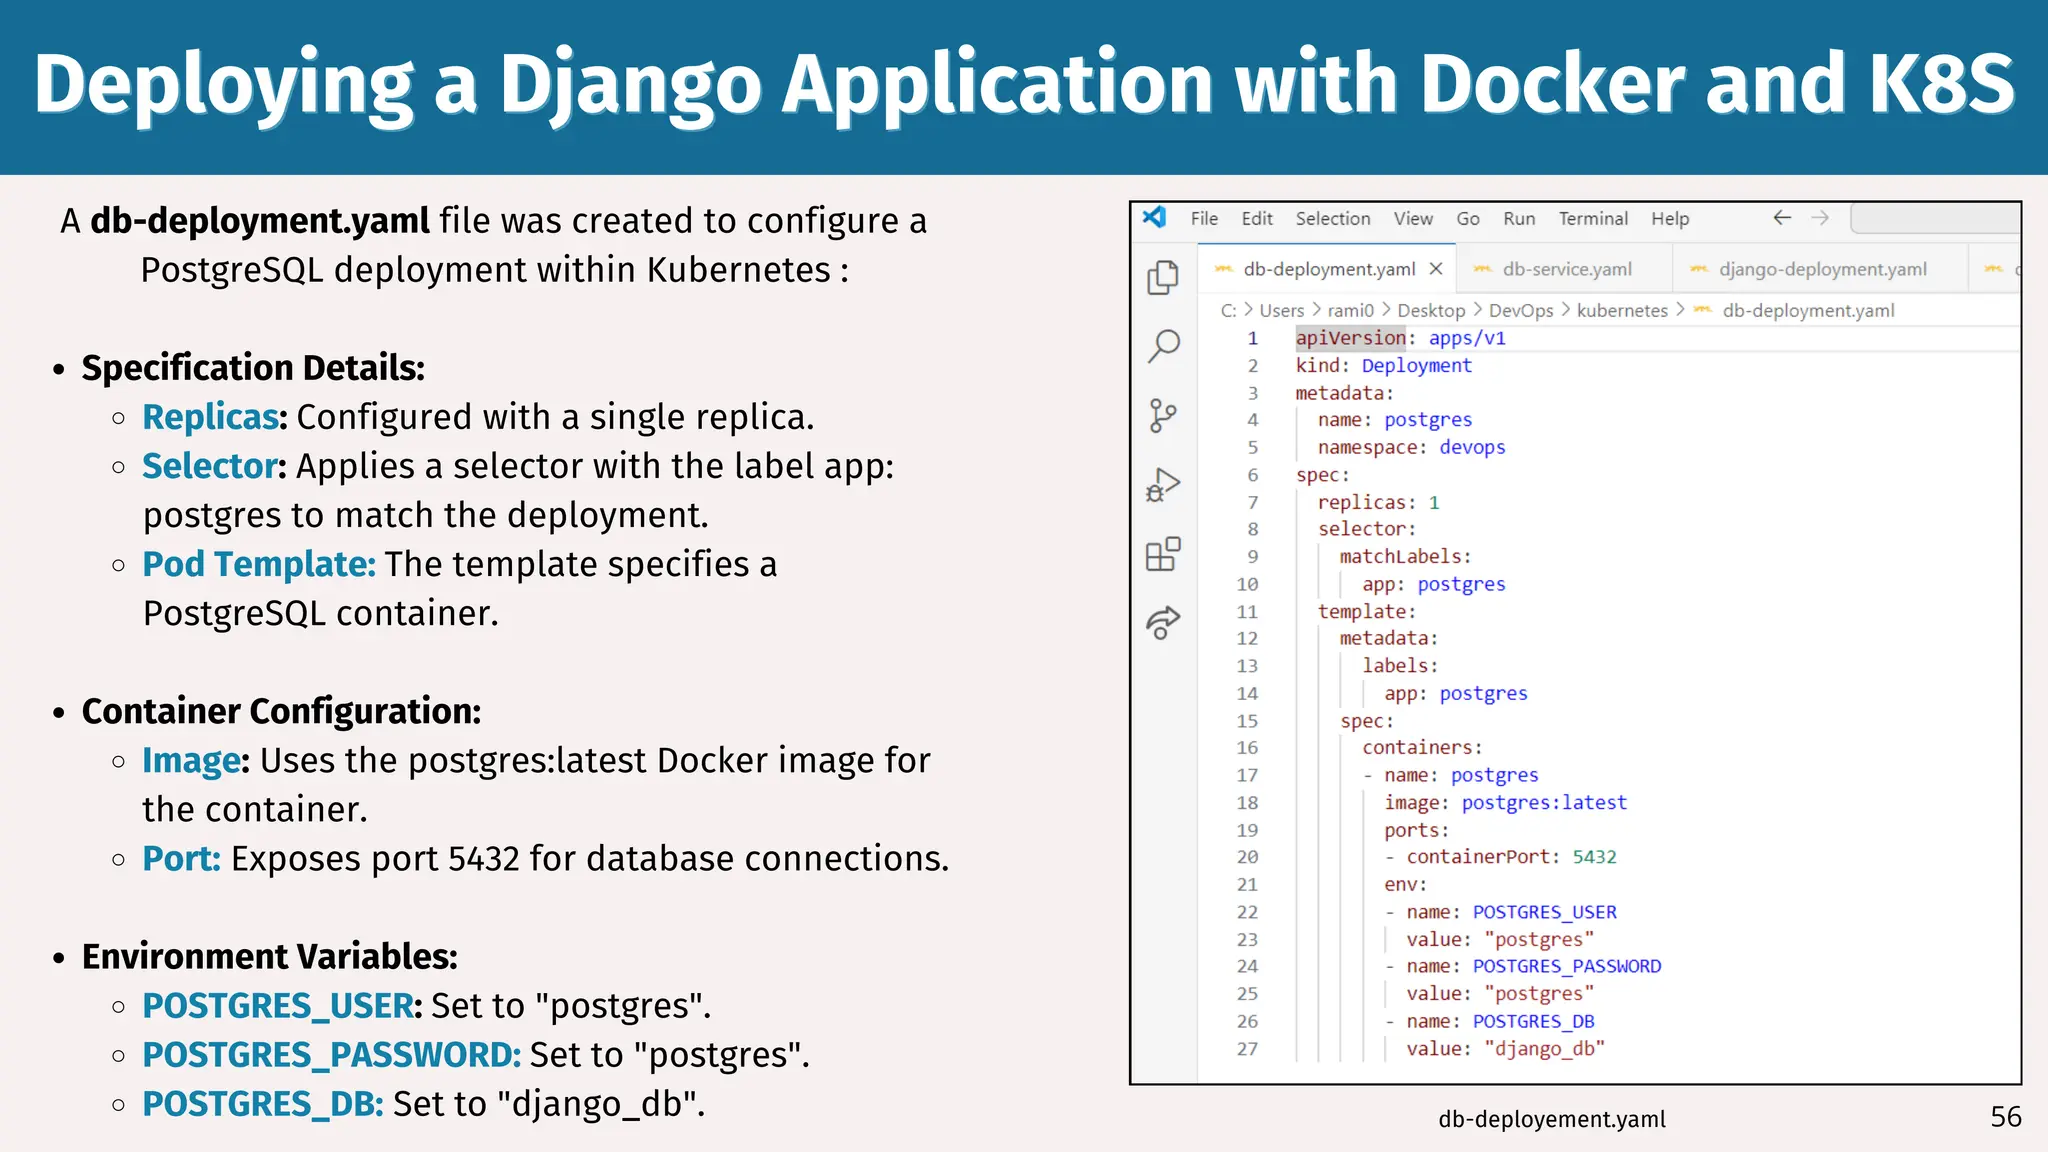
Task: Open the Remote Explorer share icon
Action: click(x=1163, y=622)
